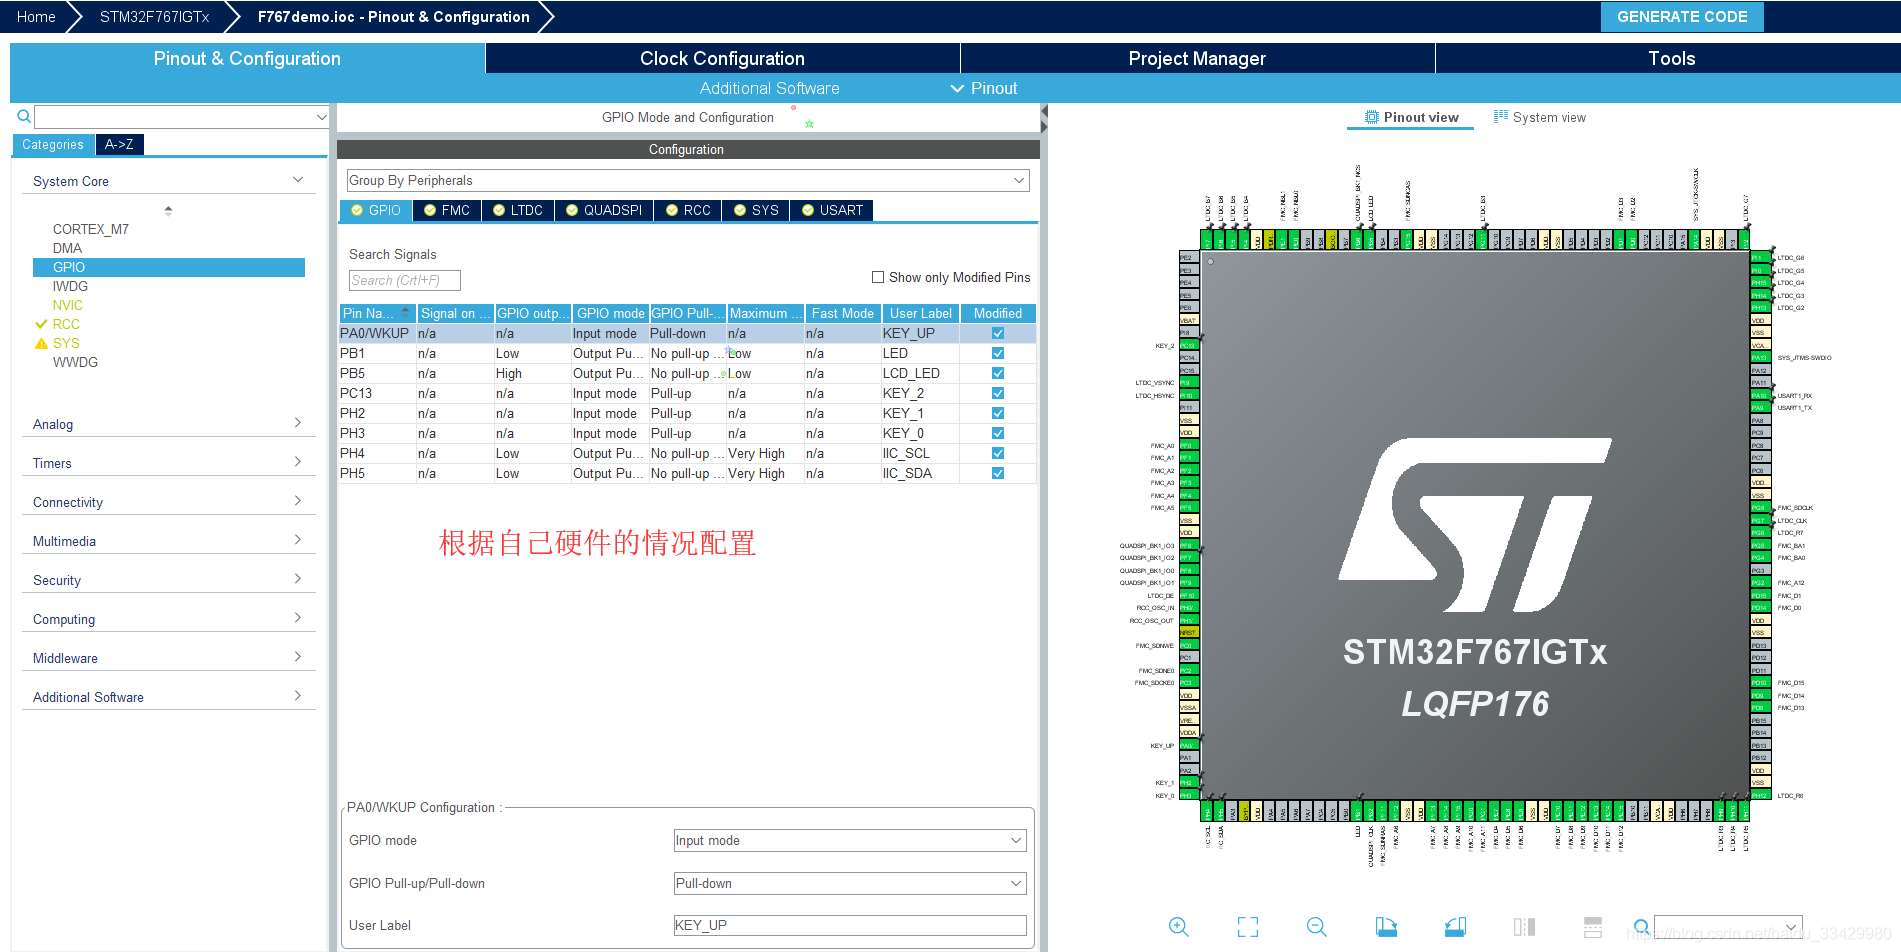Select DMA in System Core list
Viewport: 1901px width, 952px height.
pos(67,248)
